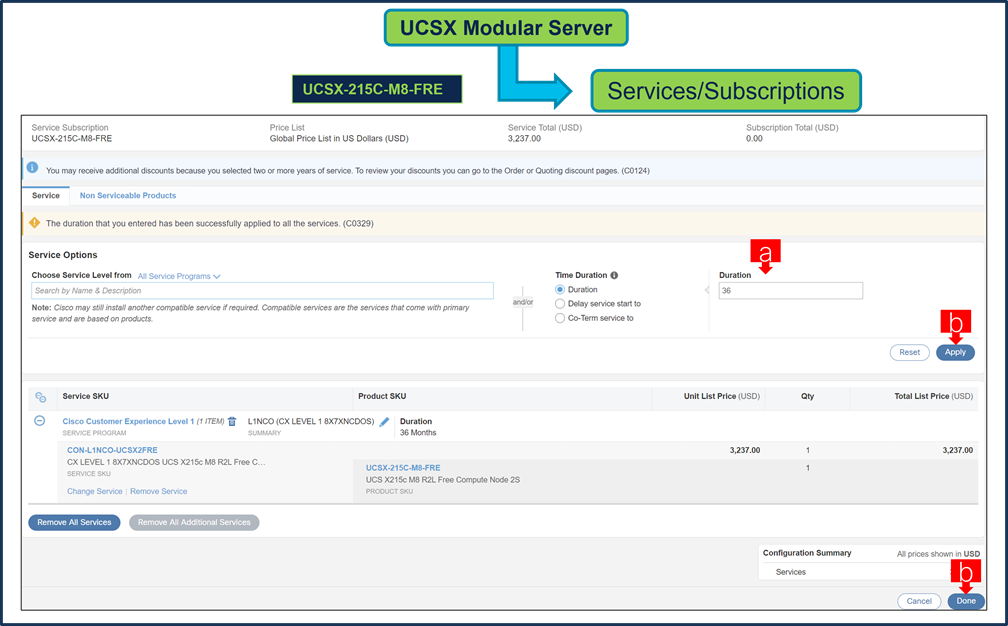Select Delay service start to option
Image resolution: width=1008 pixels, height=626 pixels.
(560, 304)
